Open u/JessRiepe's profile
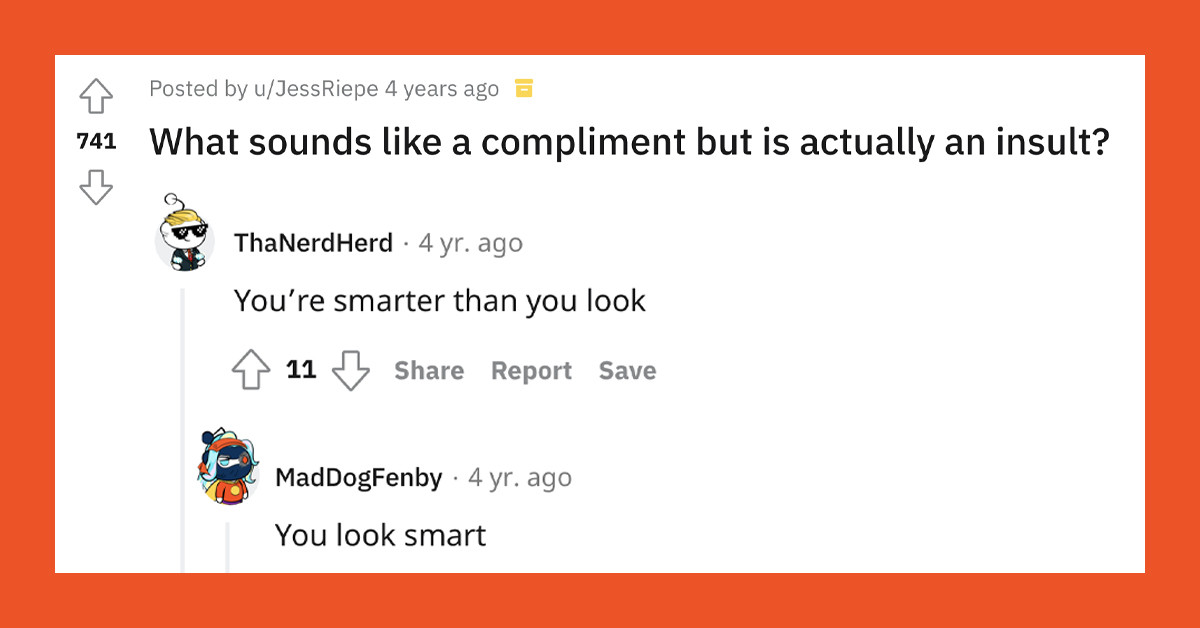The height and width of the screenshot is (628, 1200). 312,88
